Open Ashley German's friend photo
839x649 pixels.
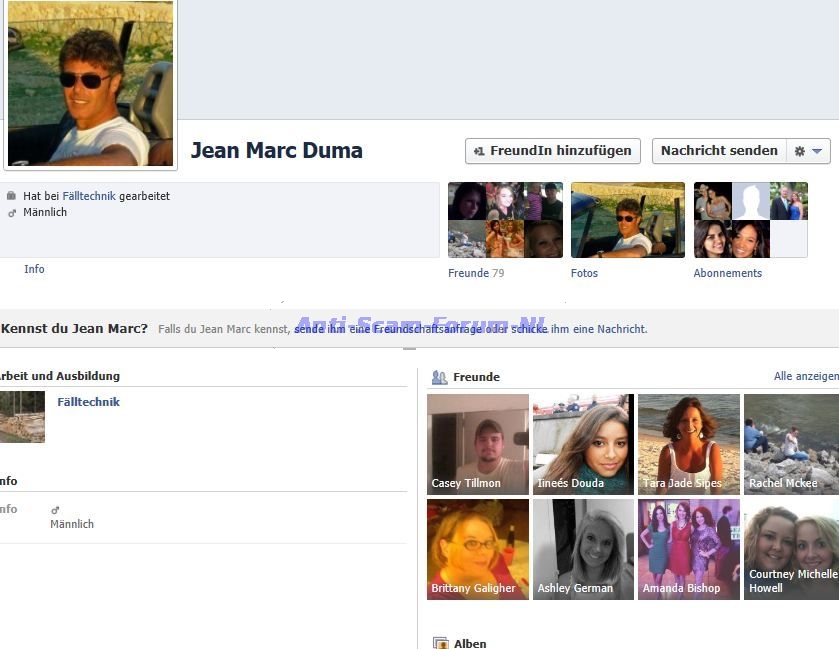point(583,549)
